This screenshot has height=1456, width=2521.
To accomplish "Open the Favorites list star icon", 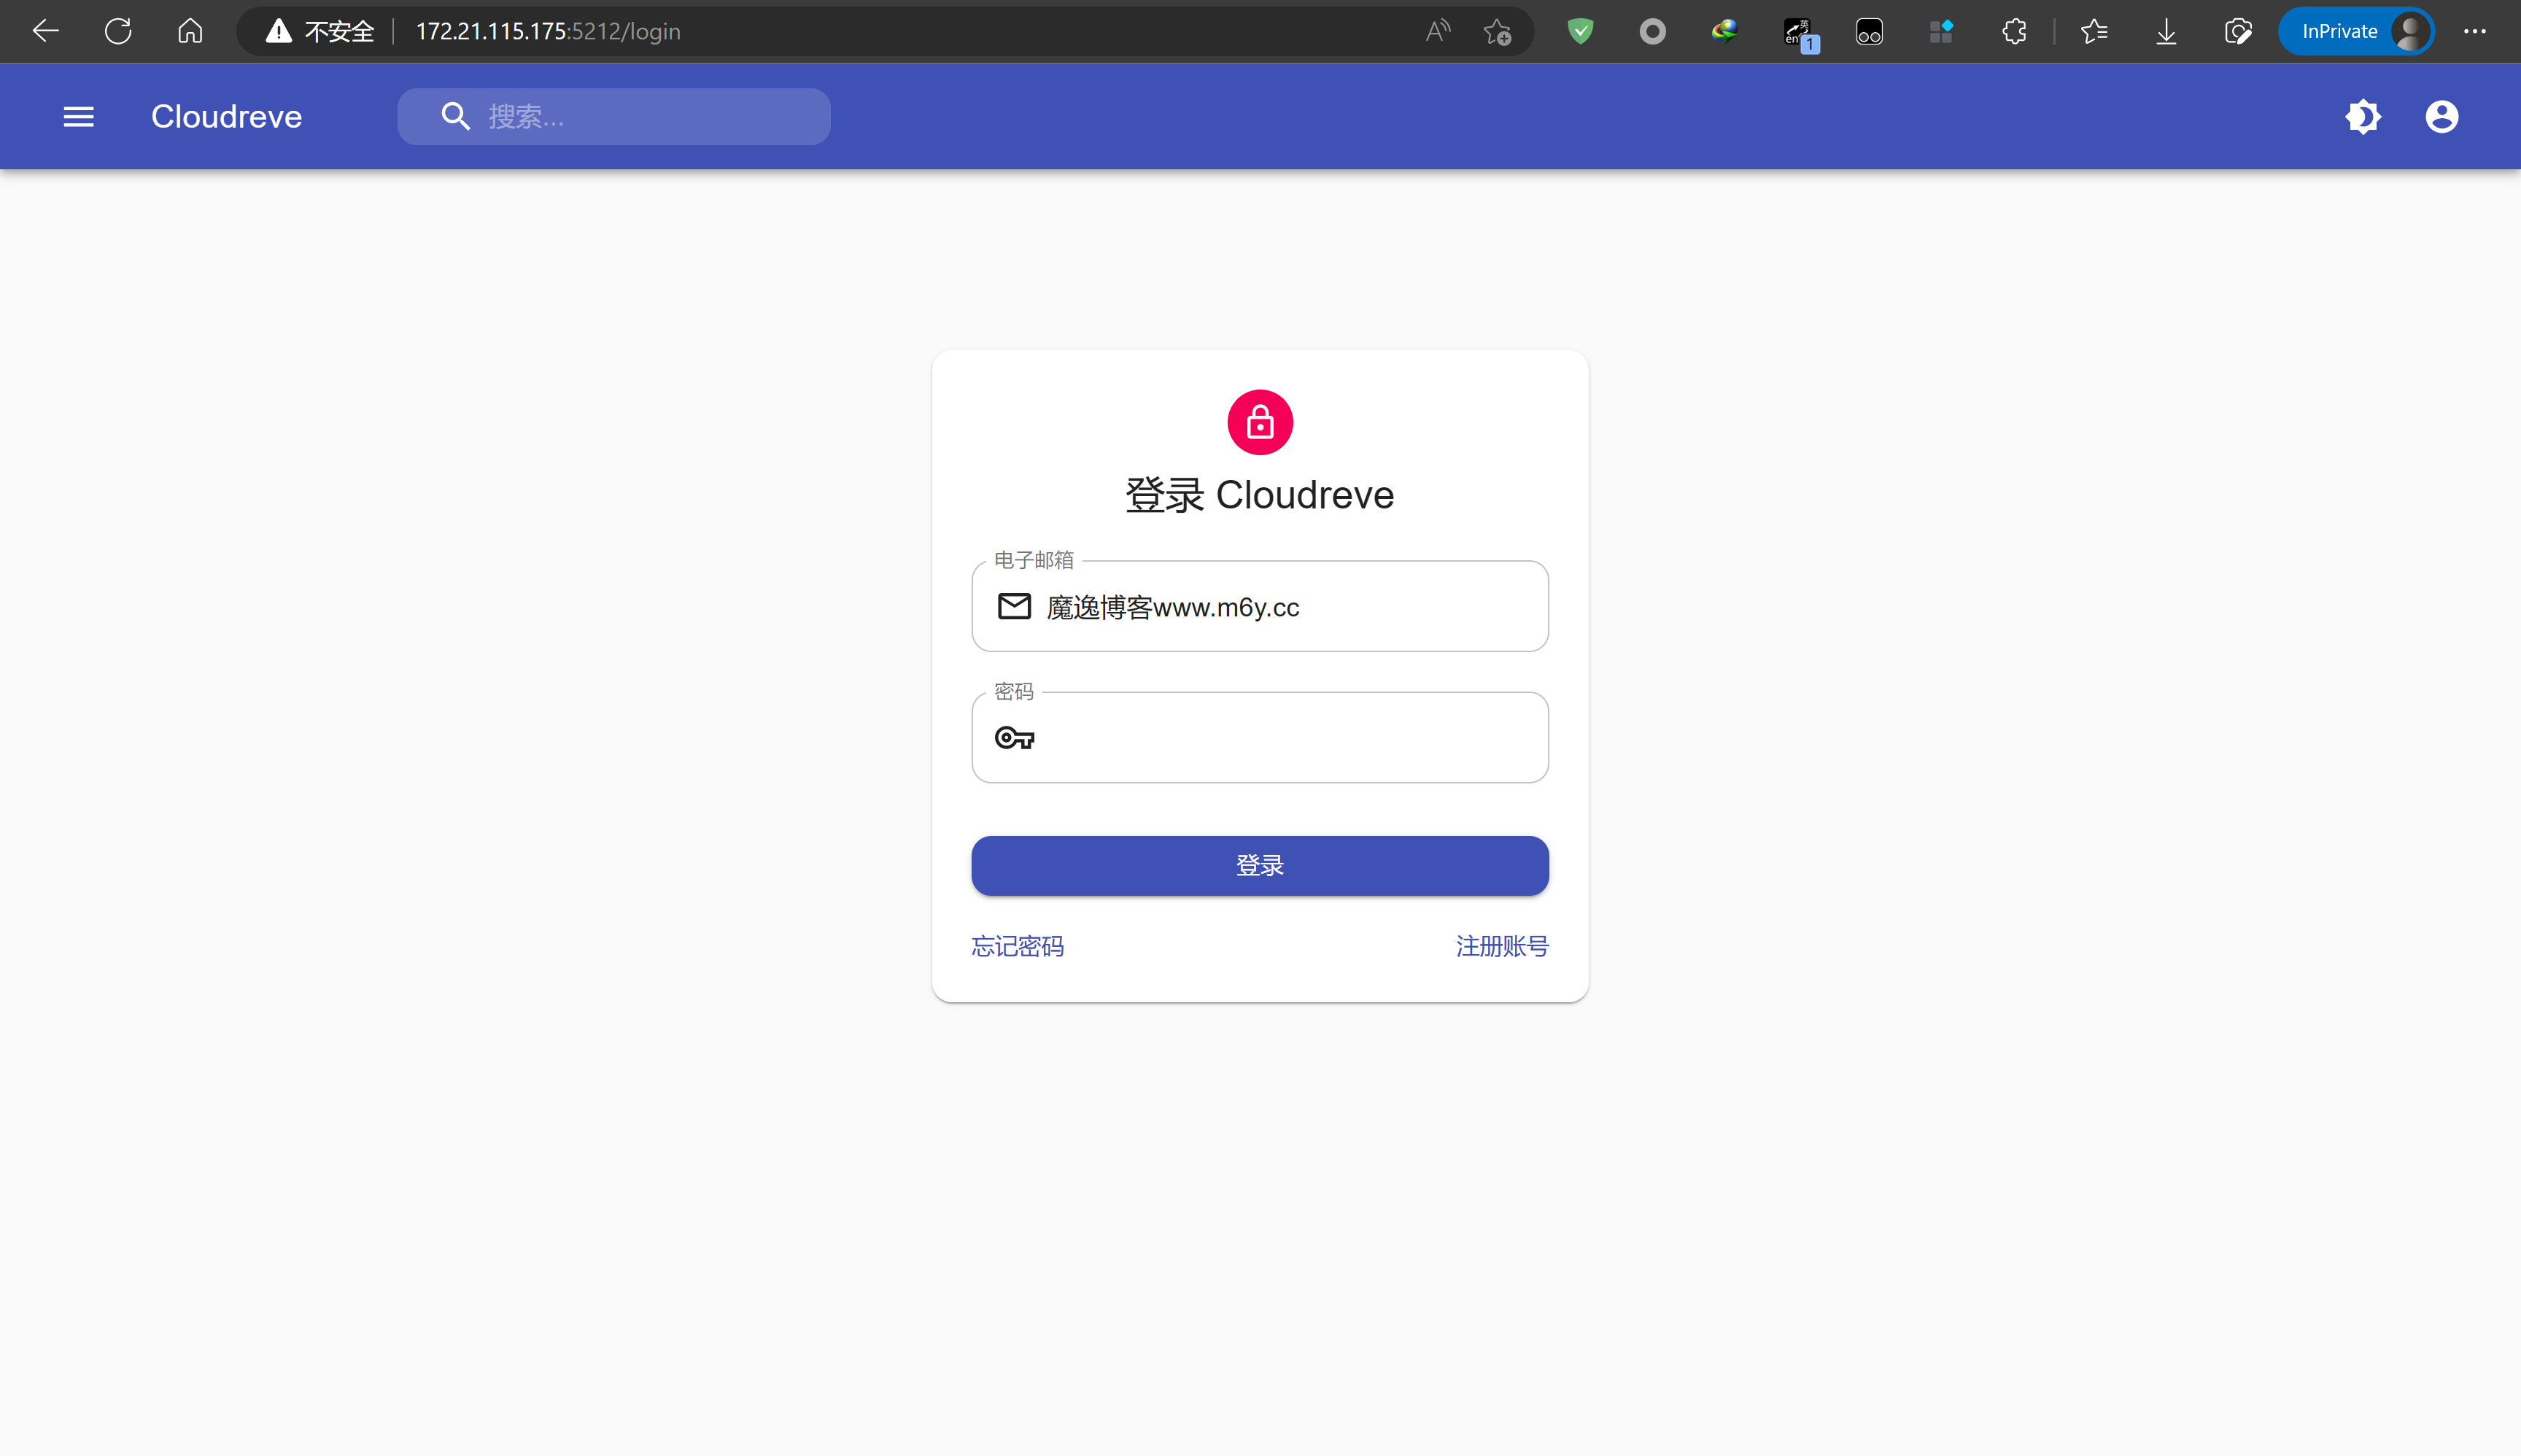I will (x=2094, y=32).
